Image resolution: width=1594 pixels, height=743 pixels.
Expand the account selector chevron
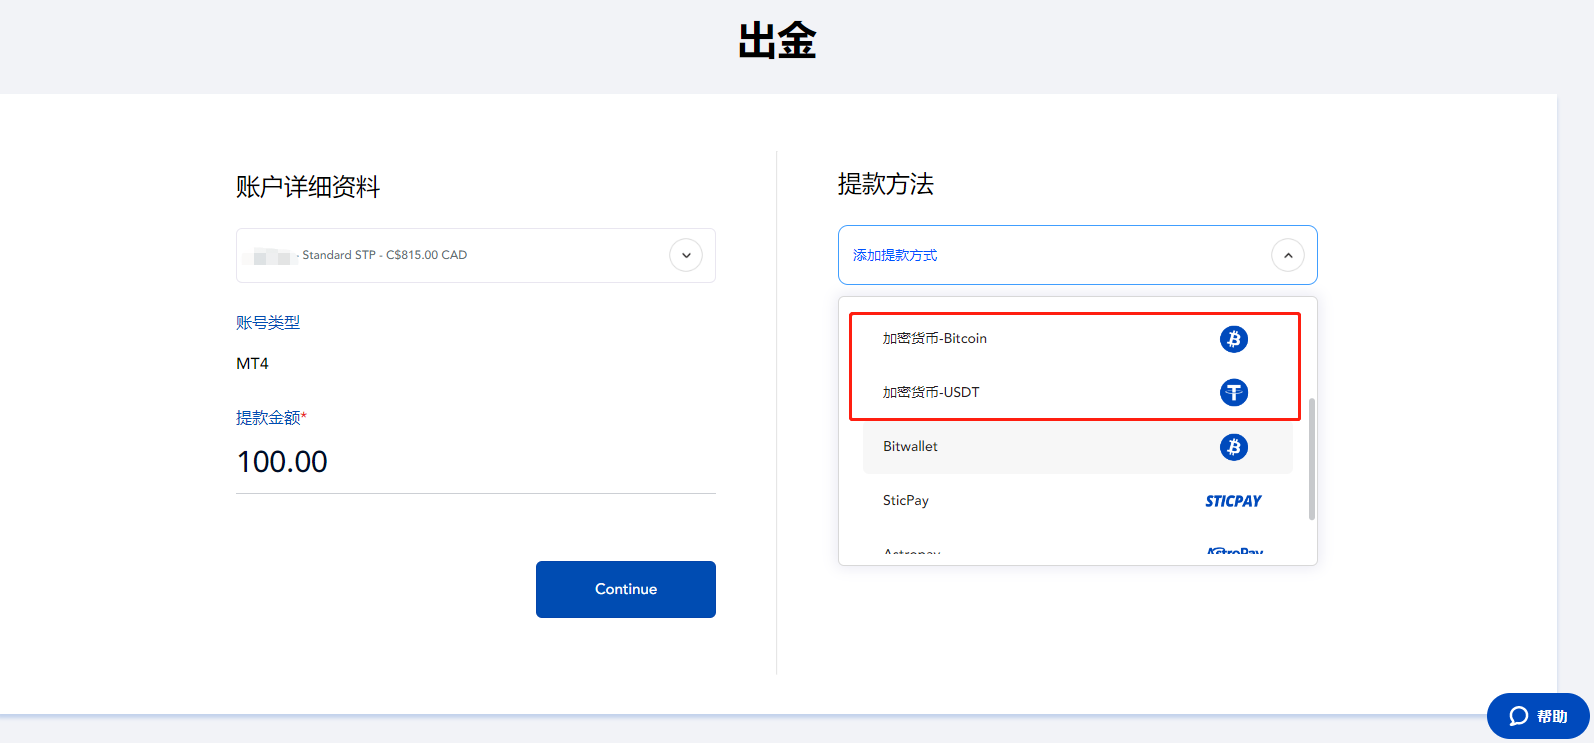tap(686, 255)
